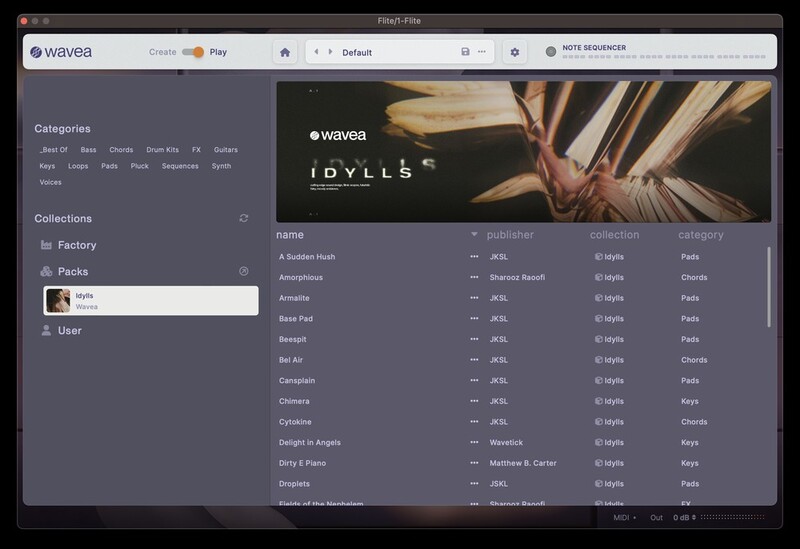The image size is (800, 549).
Task: Open options for Bel Air
Action: click(x=474, y=360)
